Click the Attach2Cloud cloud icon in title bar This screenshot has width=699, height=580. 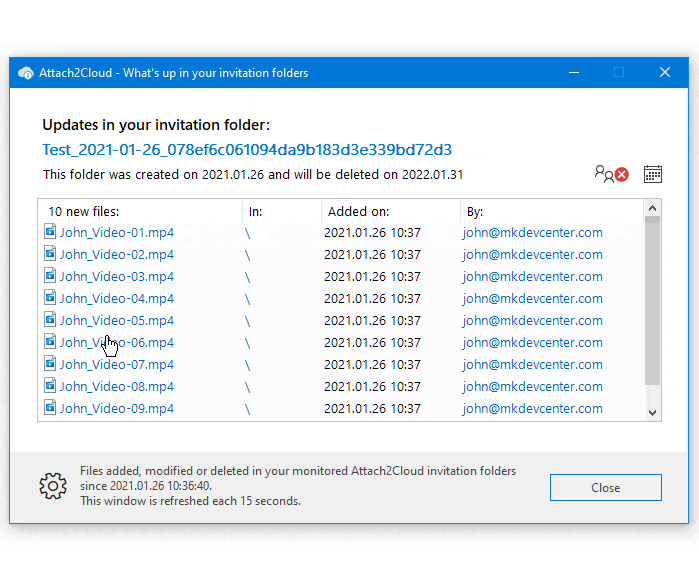26,73
